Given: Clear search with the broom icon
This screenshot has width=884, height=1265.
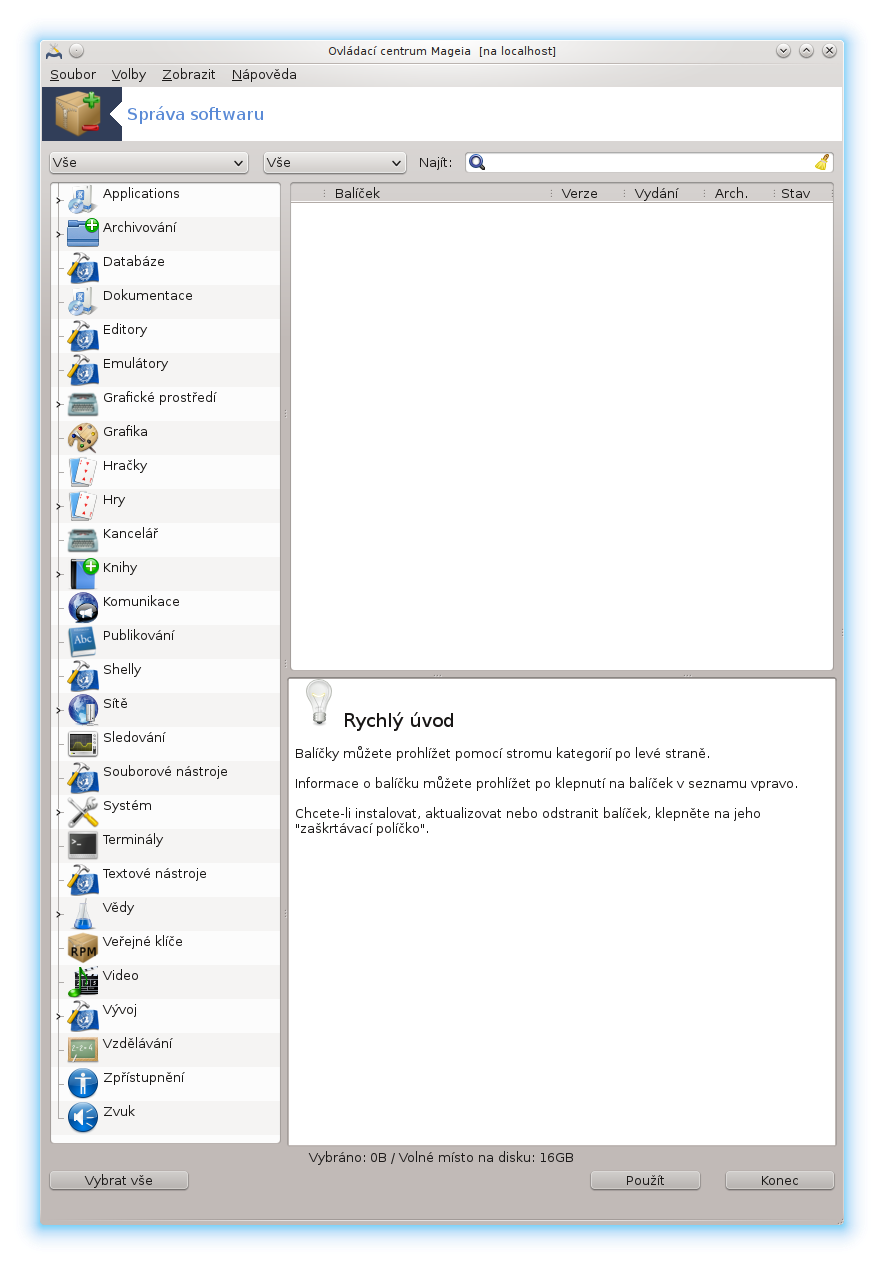Looking at the screenshot, I should 822,162.
